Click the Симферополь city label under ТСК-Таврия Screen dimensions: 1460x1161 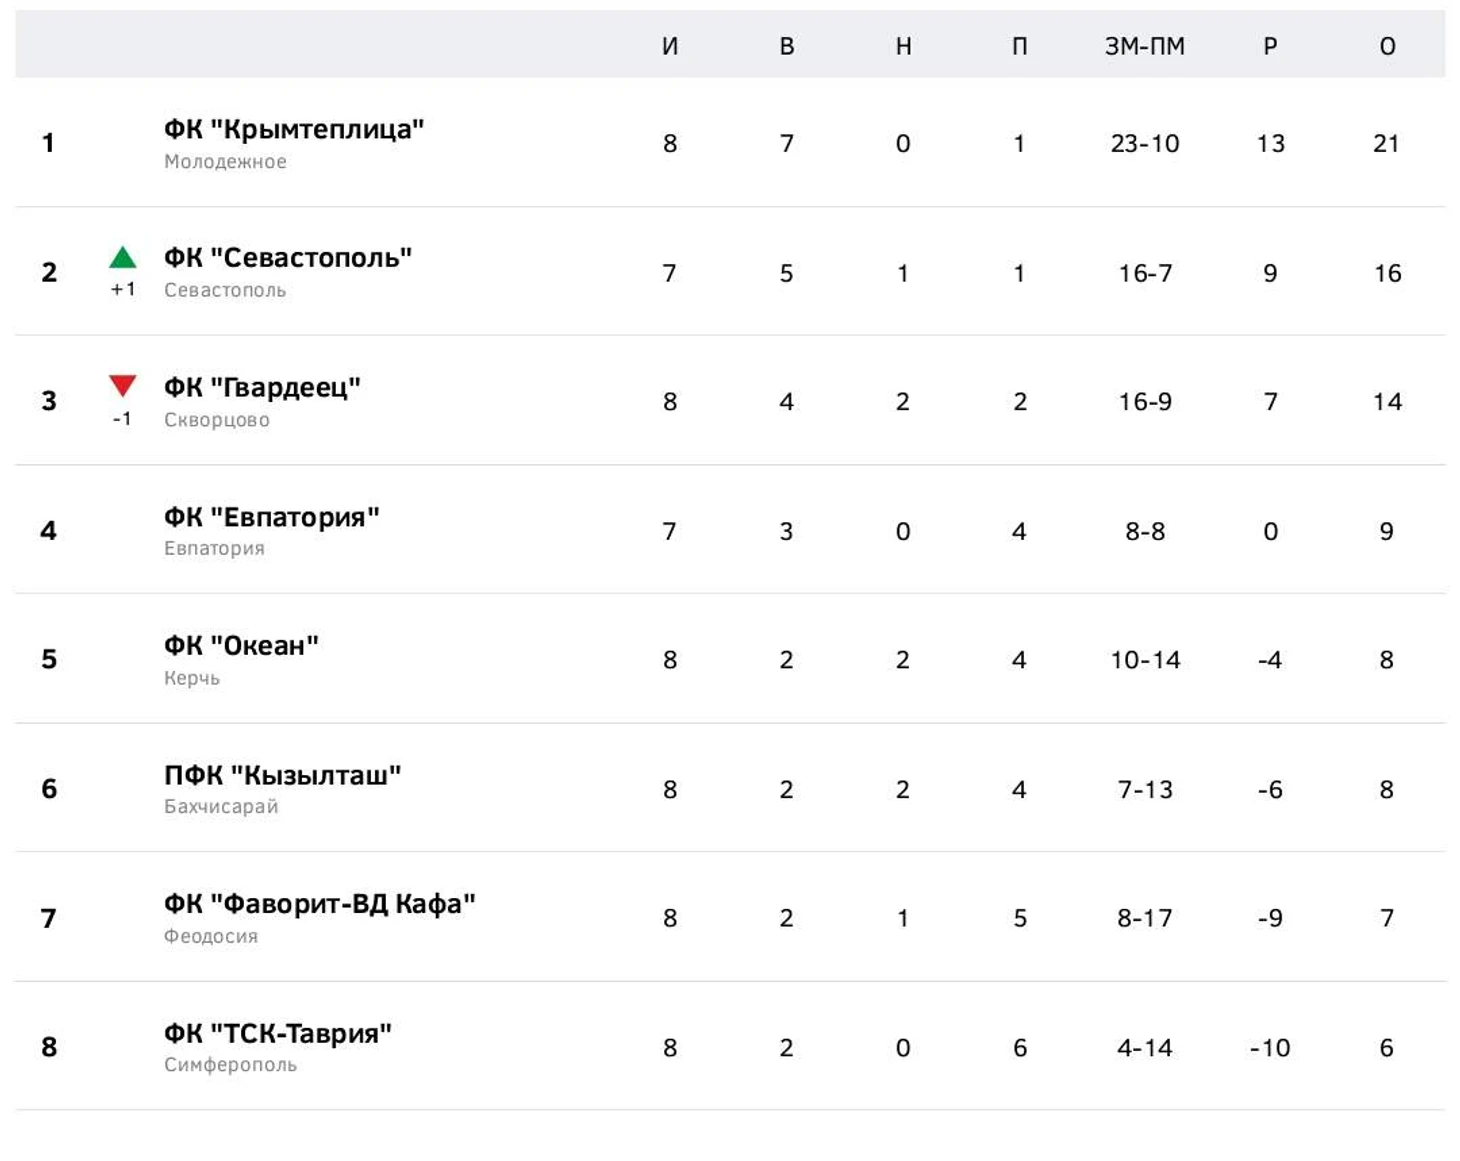coord(231,1065)
